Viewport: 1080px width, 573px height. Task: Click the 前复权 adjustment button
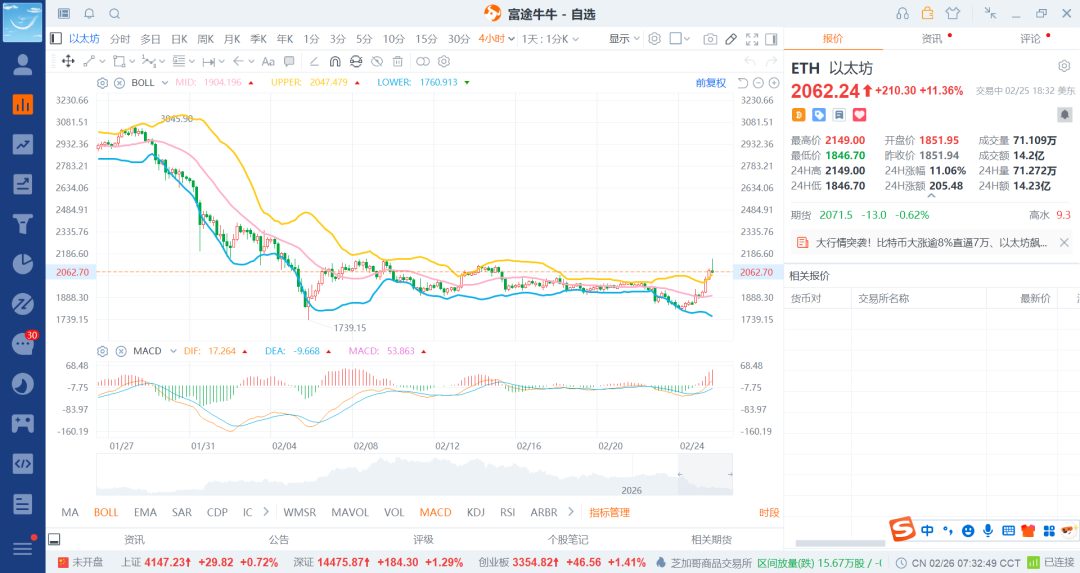(710, 82)
